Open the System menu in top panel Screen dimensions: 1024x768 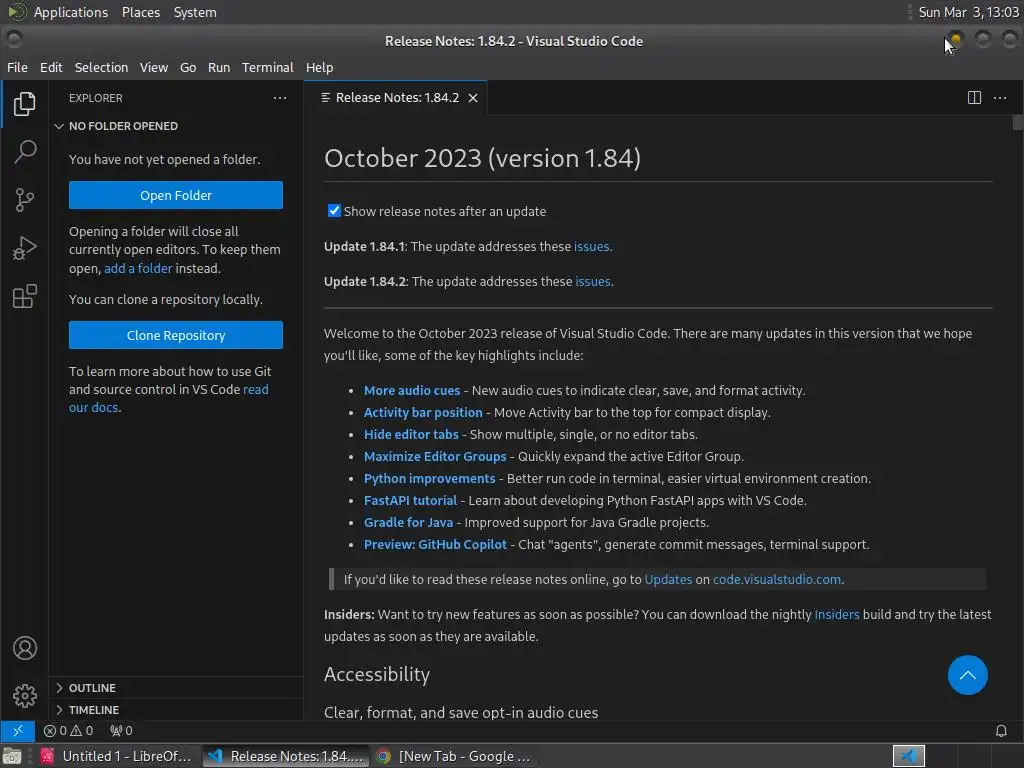pos(195,12)
